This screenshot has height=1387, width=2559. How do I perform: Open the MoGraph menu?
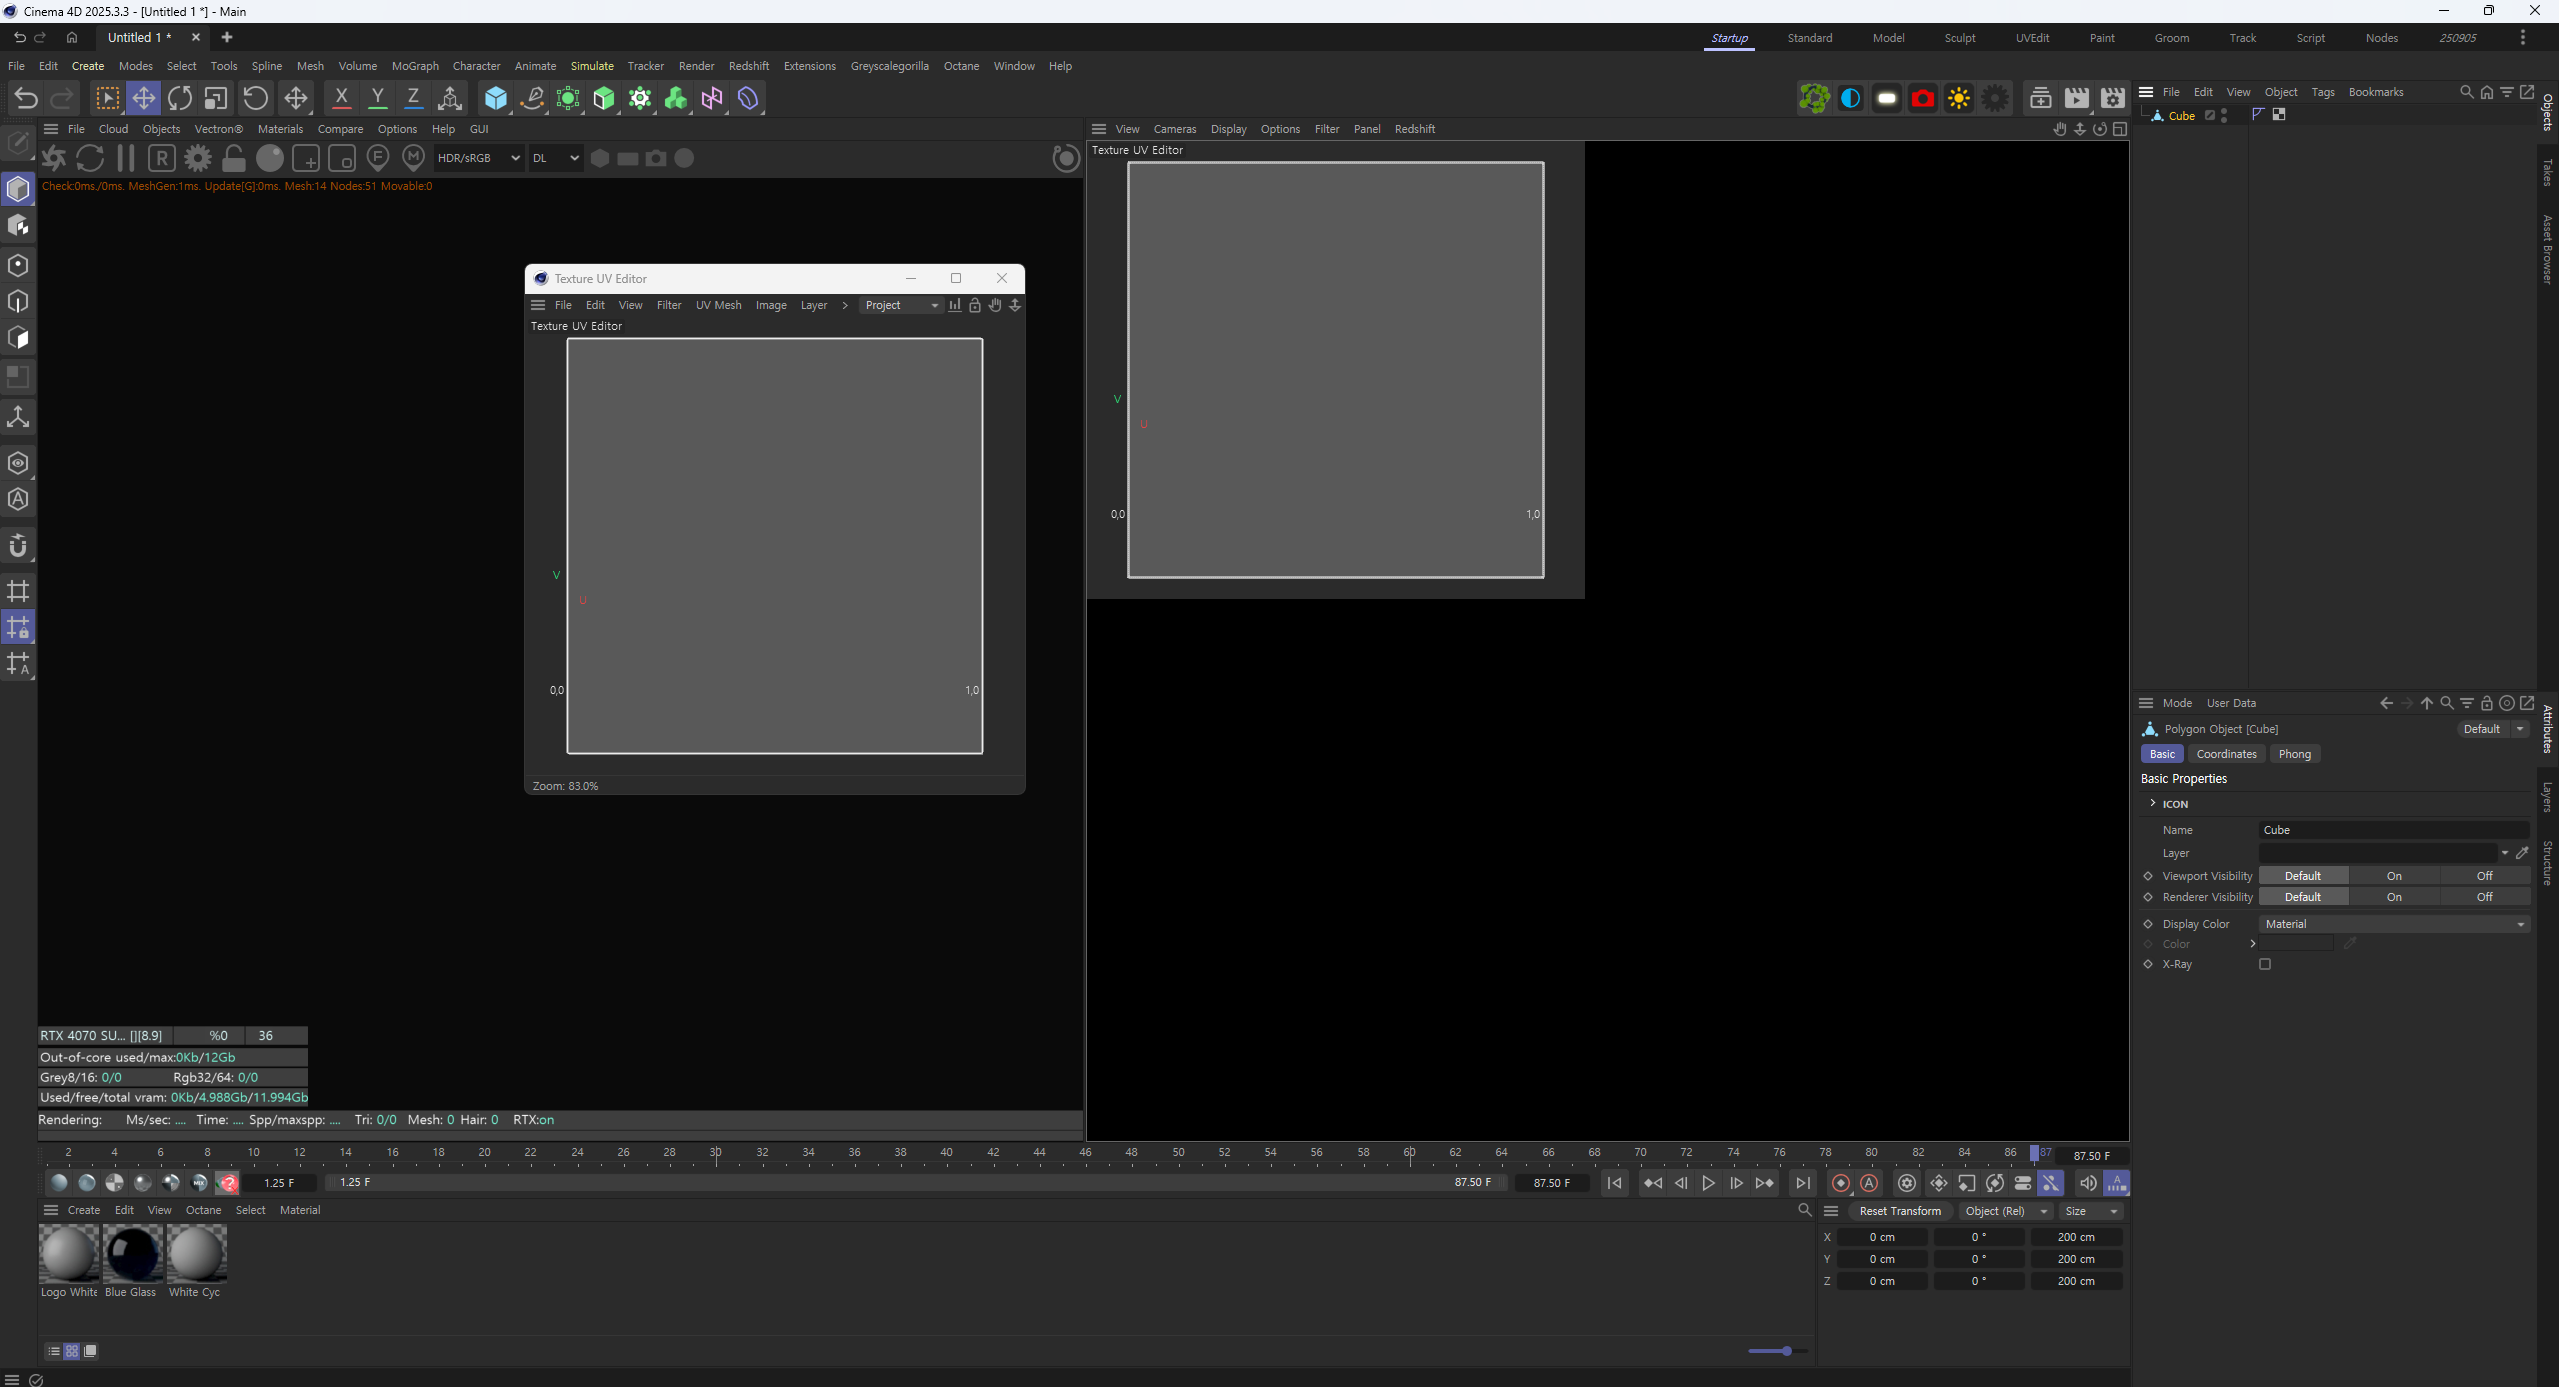[x=415, y=66]
